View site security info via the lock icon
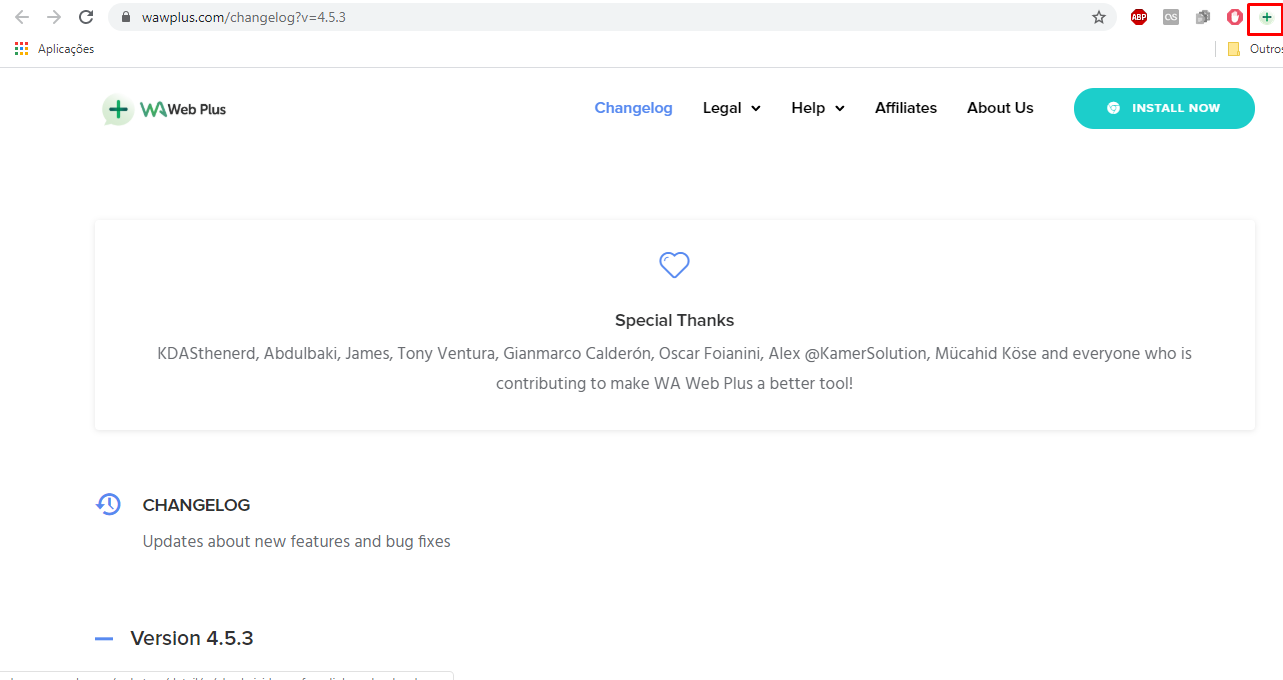 click(126, 17)
